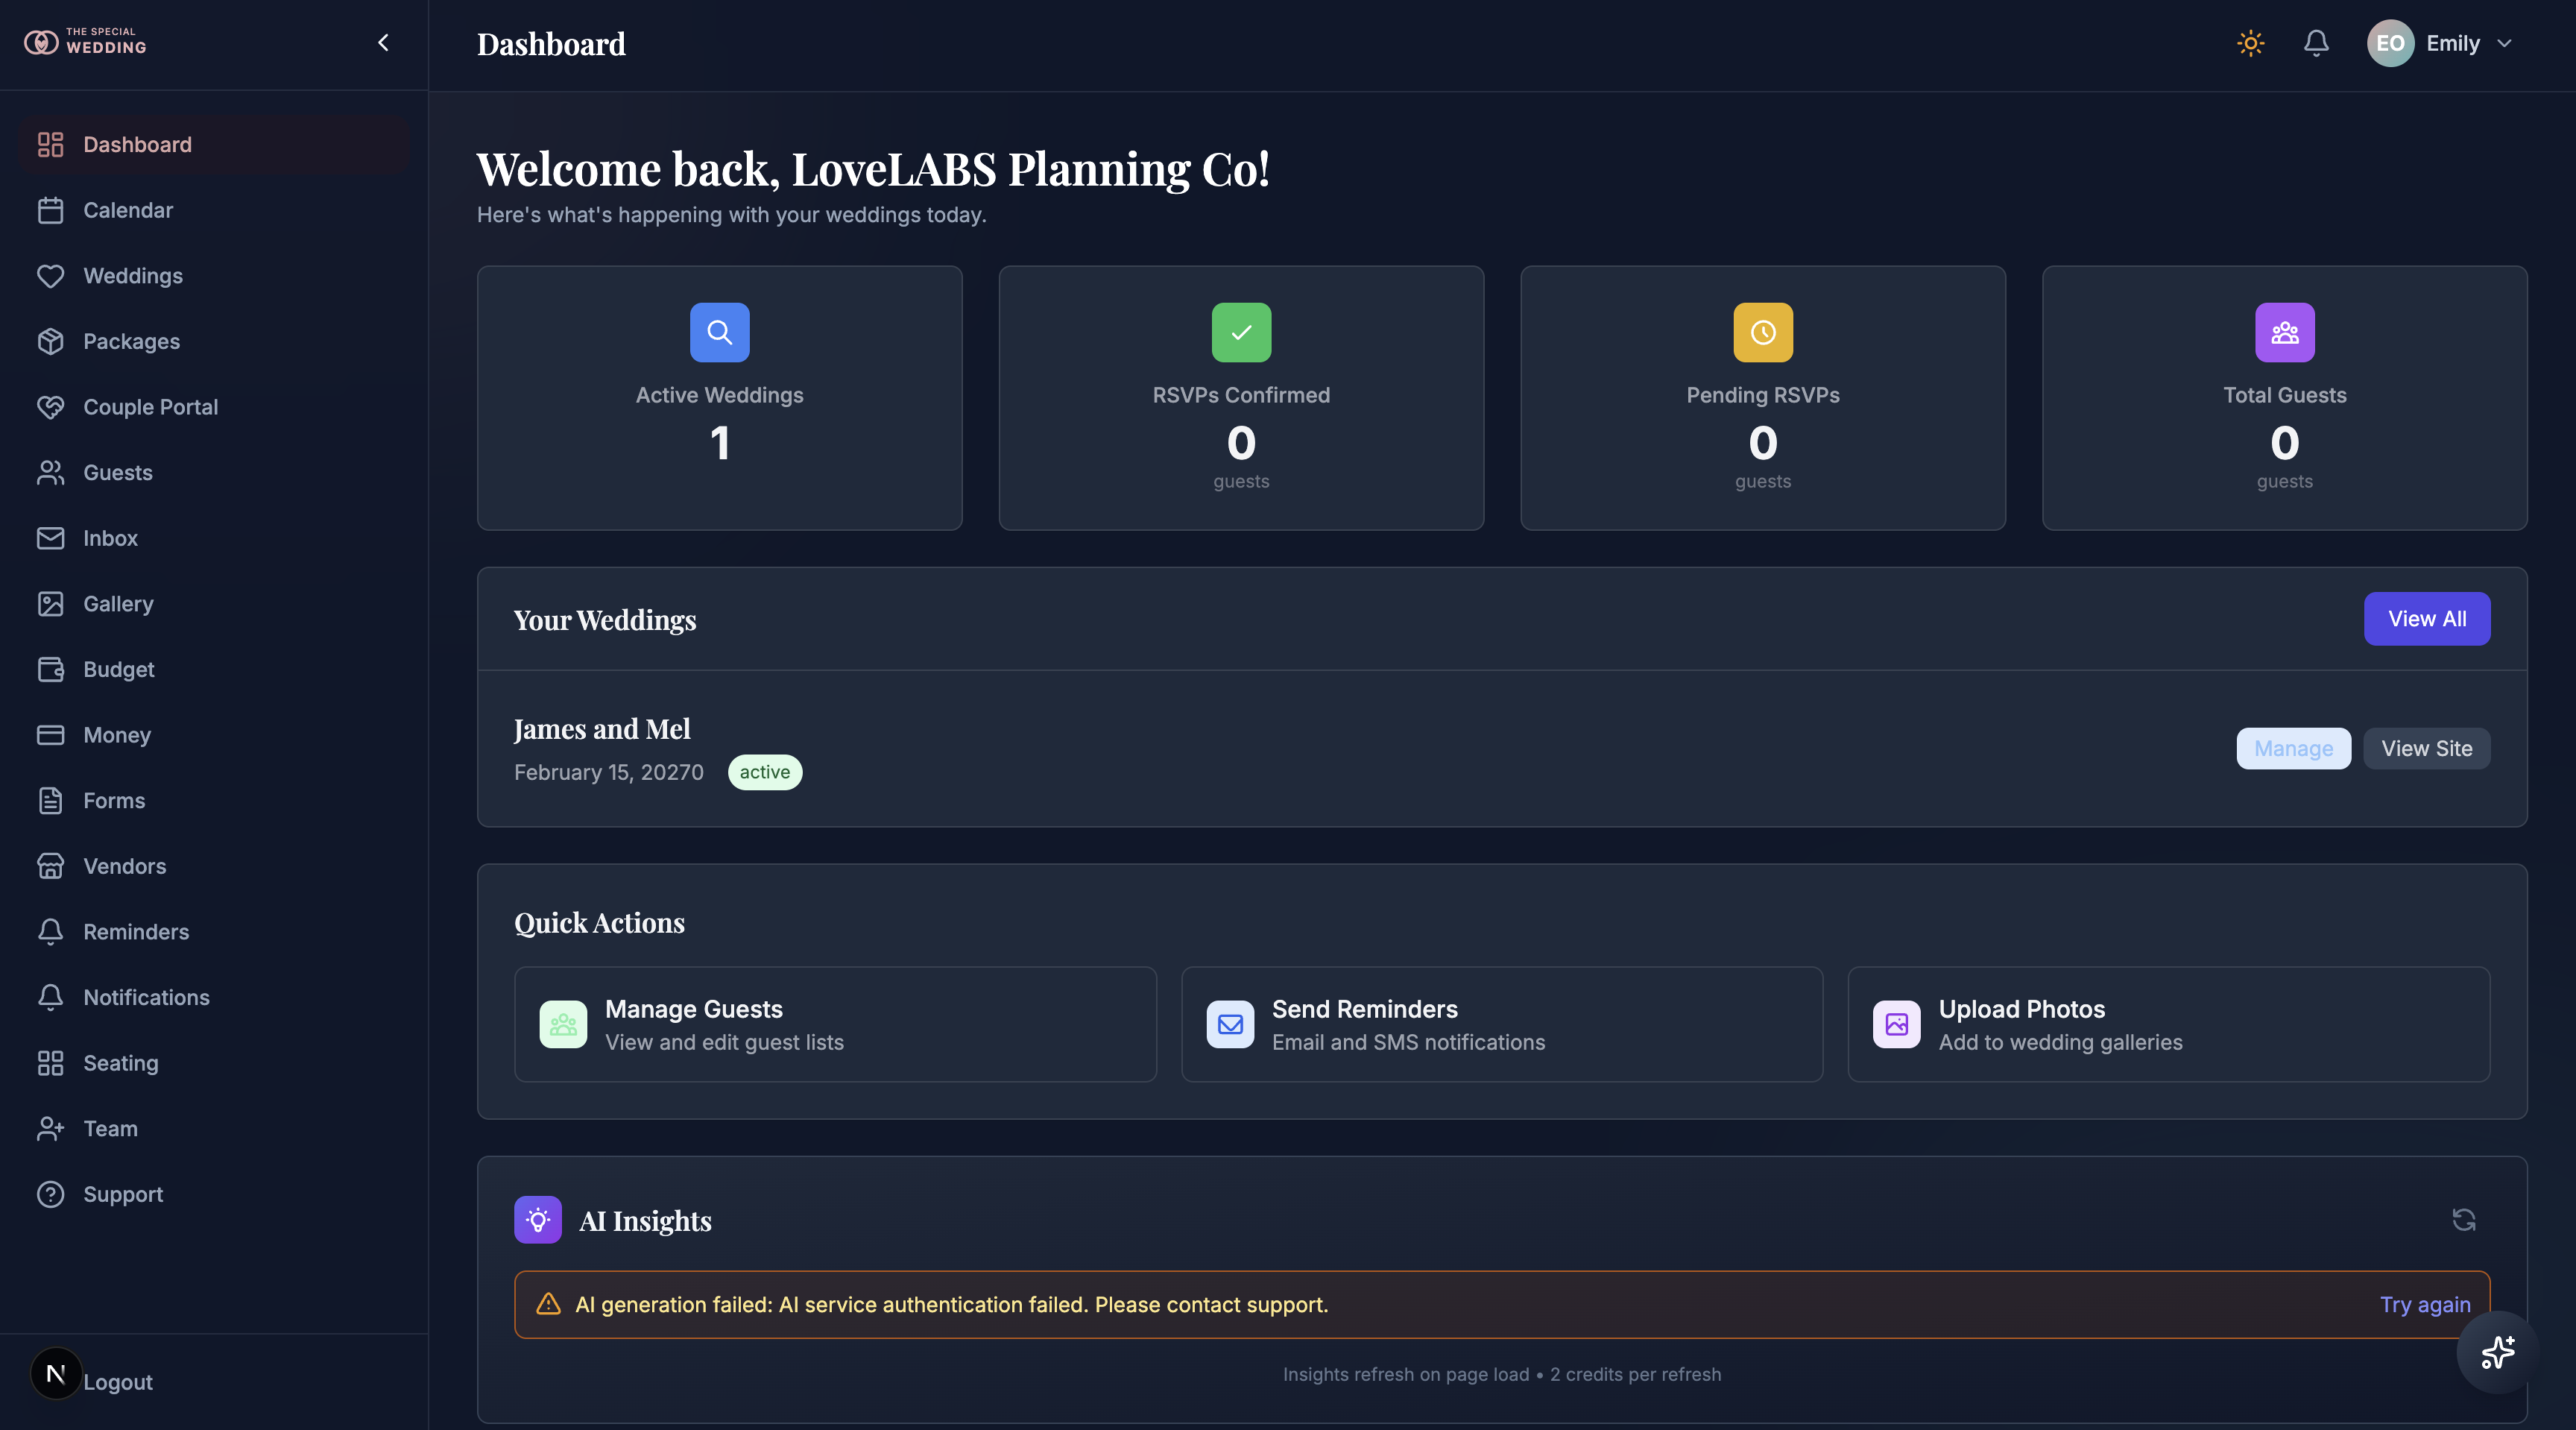Image resolution: width=2576 pixels, height=1430 pixels.
Task: Click Try again on AI error
Action: (2424, 1305)
